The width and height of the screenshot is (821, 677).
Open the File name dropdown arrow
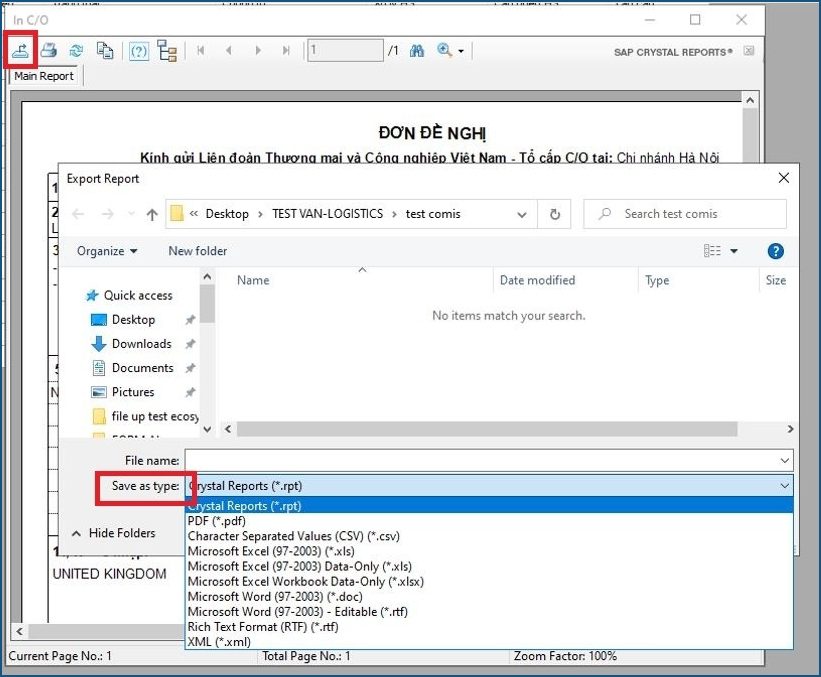click(784, 461)
